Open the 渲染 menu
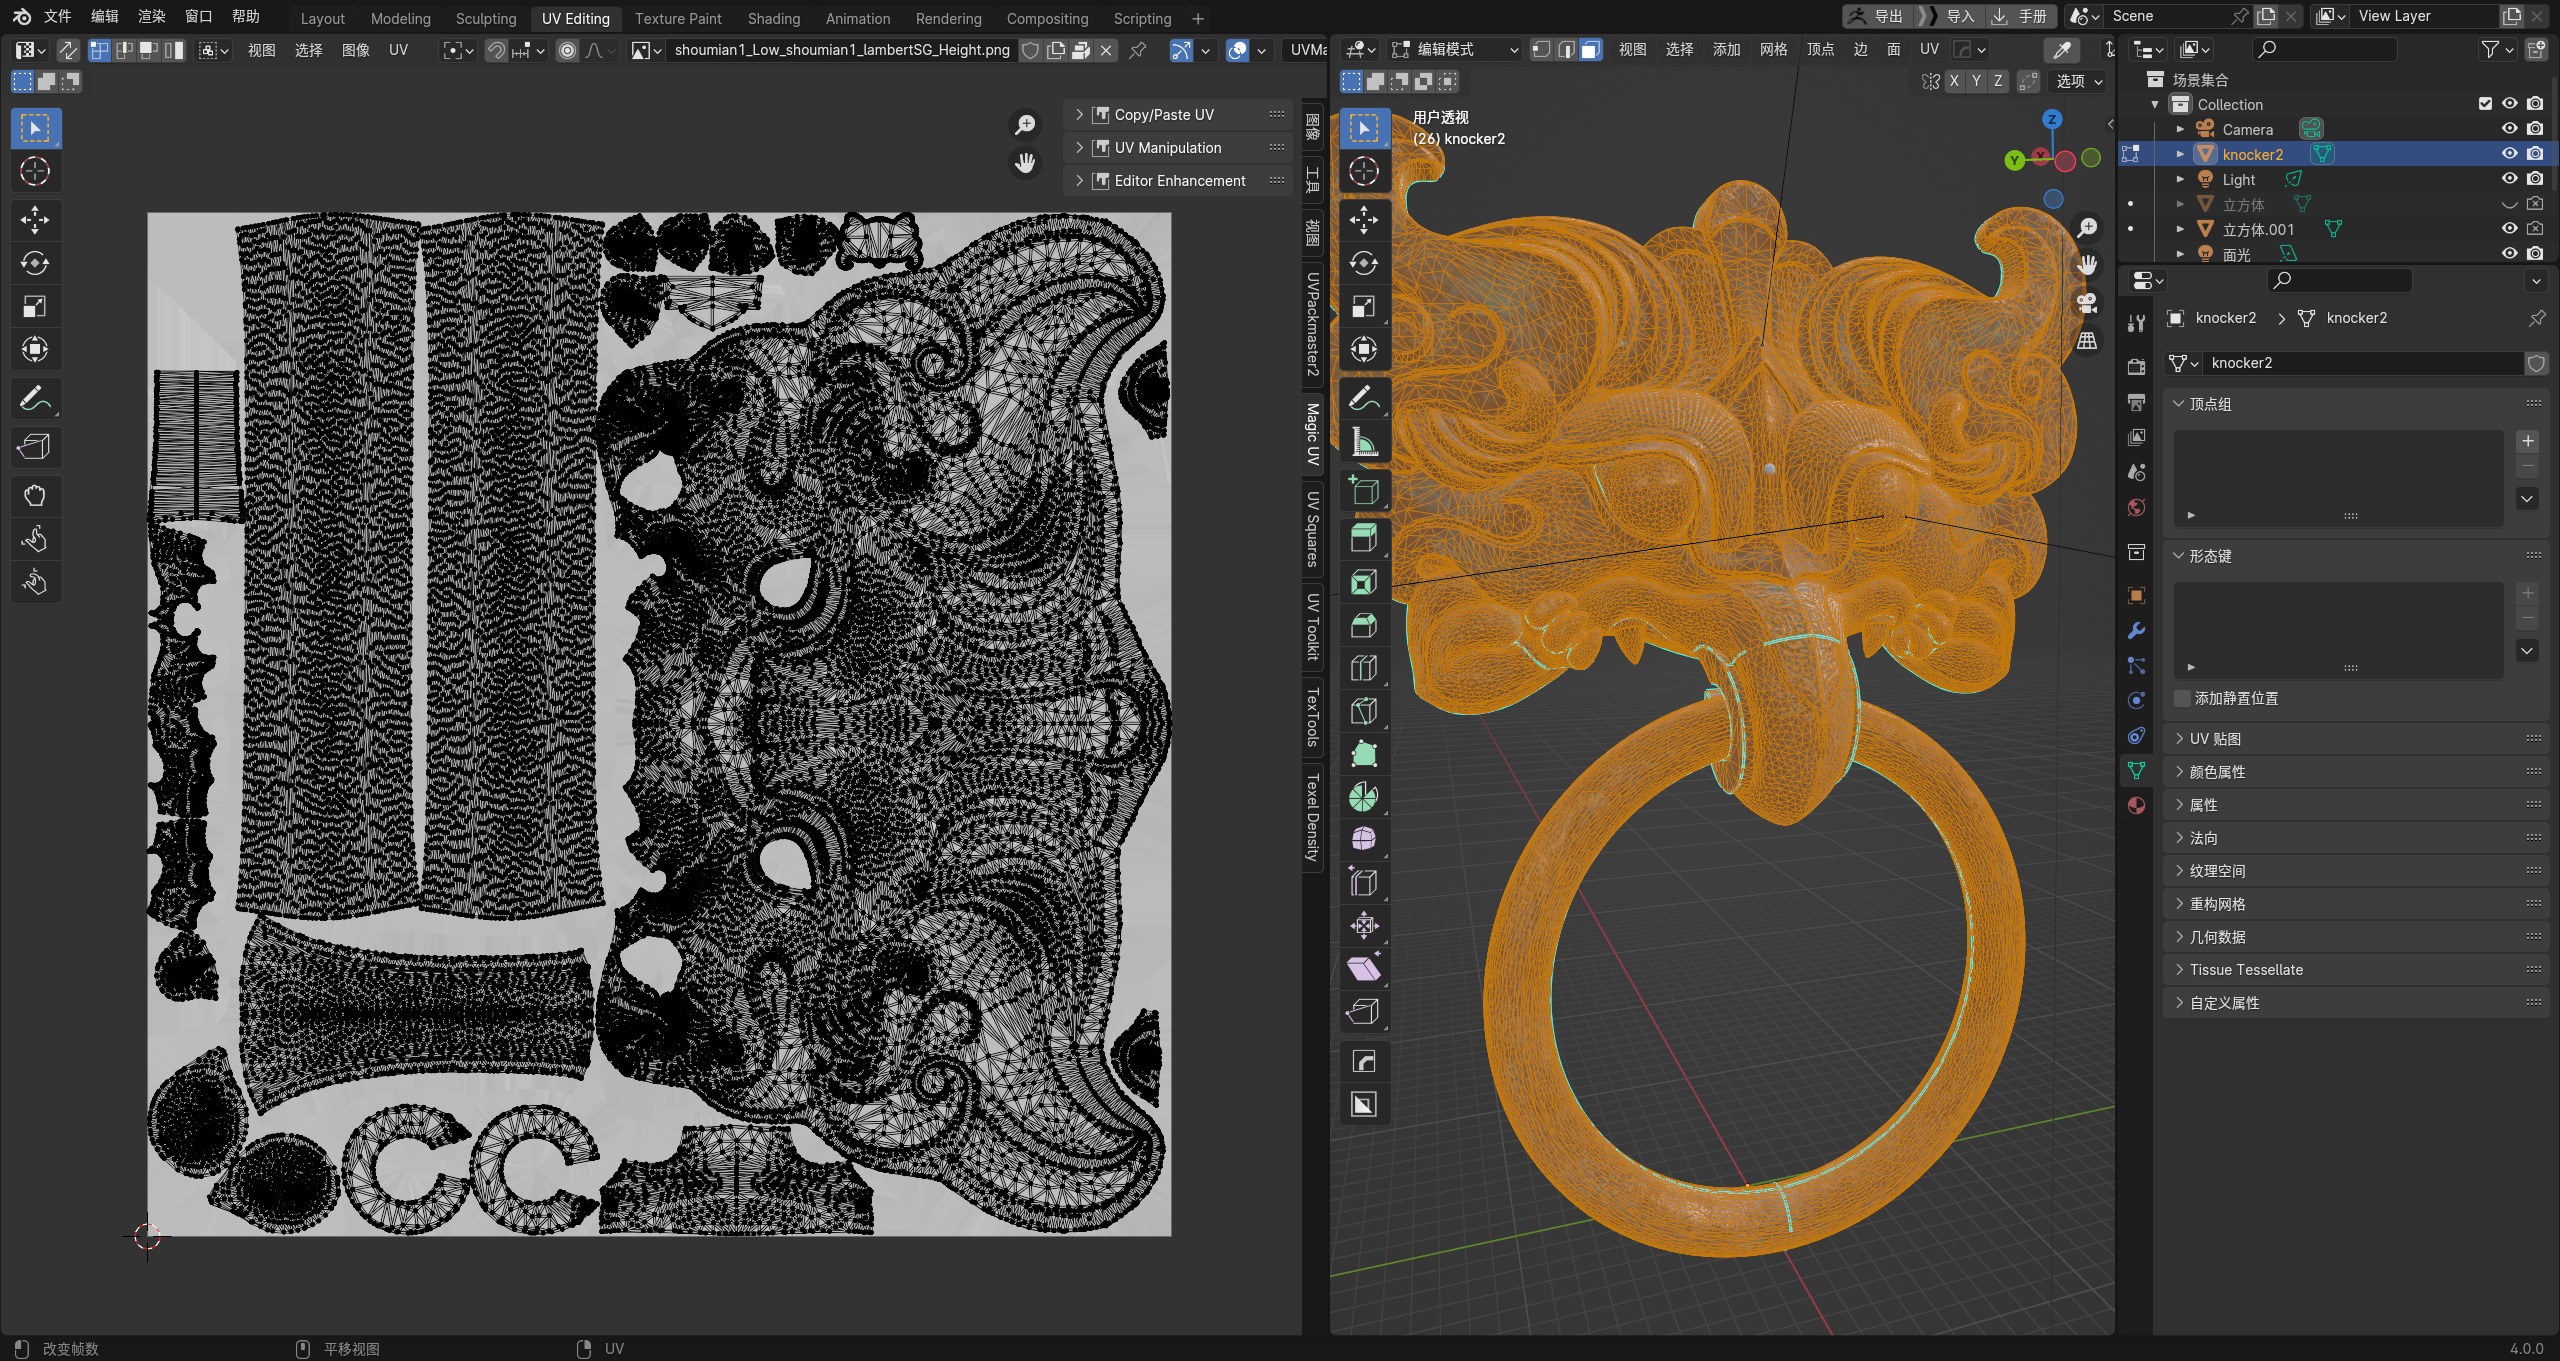This screenshot has width=2560, height=1361. tap(151, 17)
